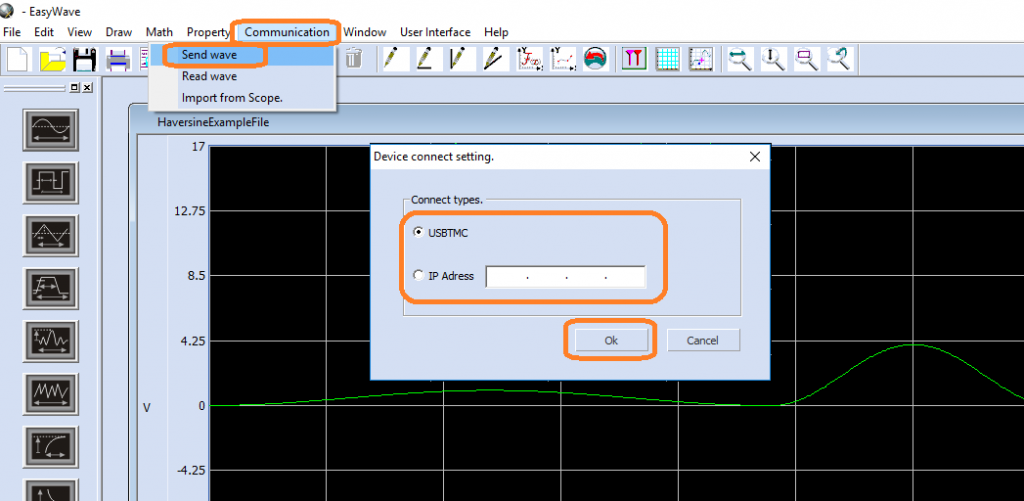Image resolution: width=1024 pixels, height=501 pixels.
Task: Choose the triangle ramp waveform icon
Action: pos(49,235)
